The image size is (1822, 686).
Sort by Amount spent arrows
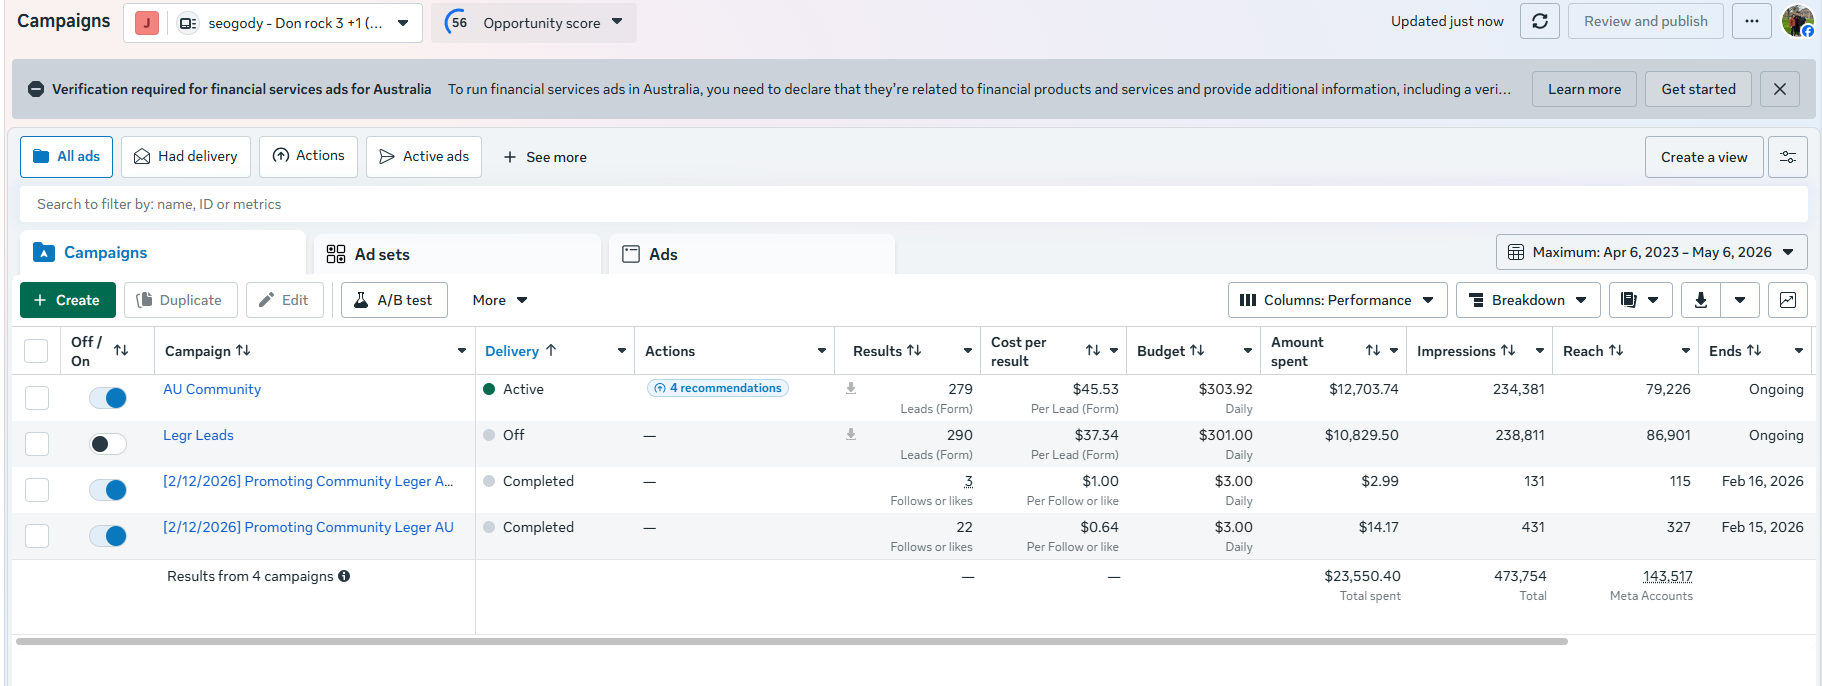(x=1373, y=350)
